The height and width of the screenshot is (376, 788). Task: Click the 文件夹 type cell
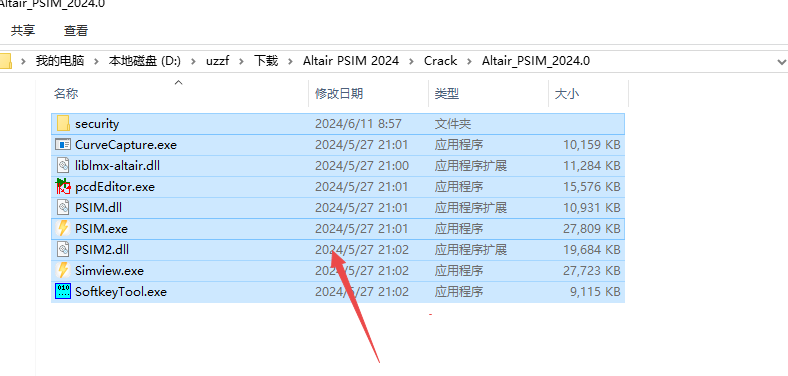[x=453, y=124]
